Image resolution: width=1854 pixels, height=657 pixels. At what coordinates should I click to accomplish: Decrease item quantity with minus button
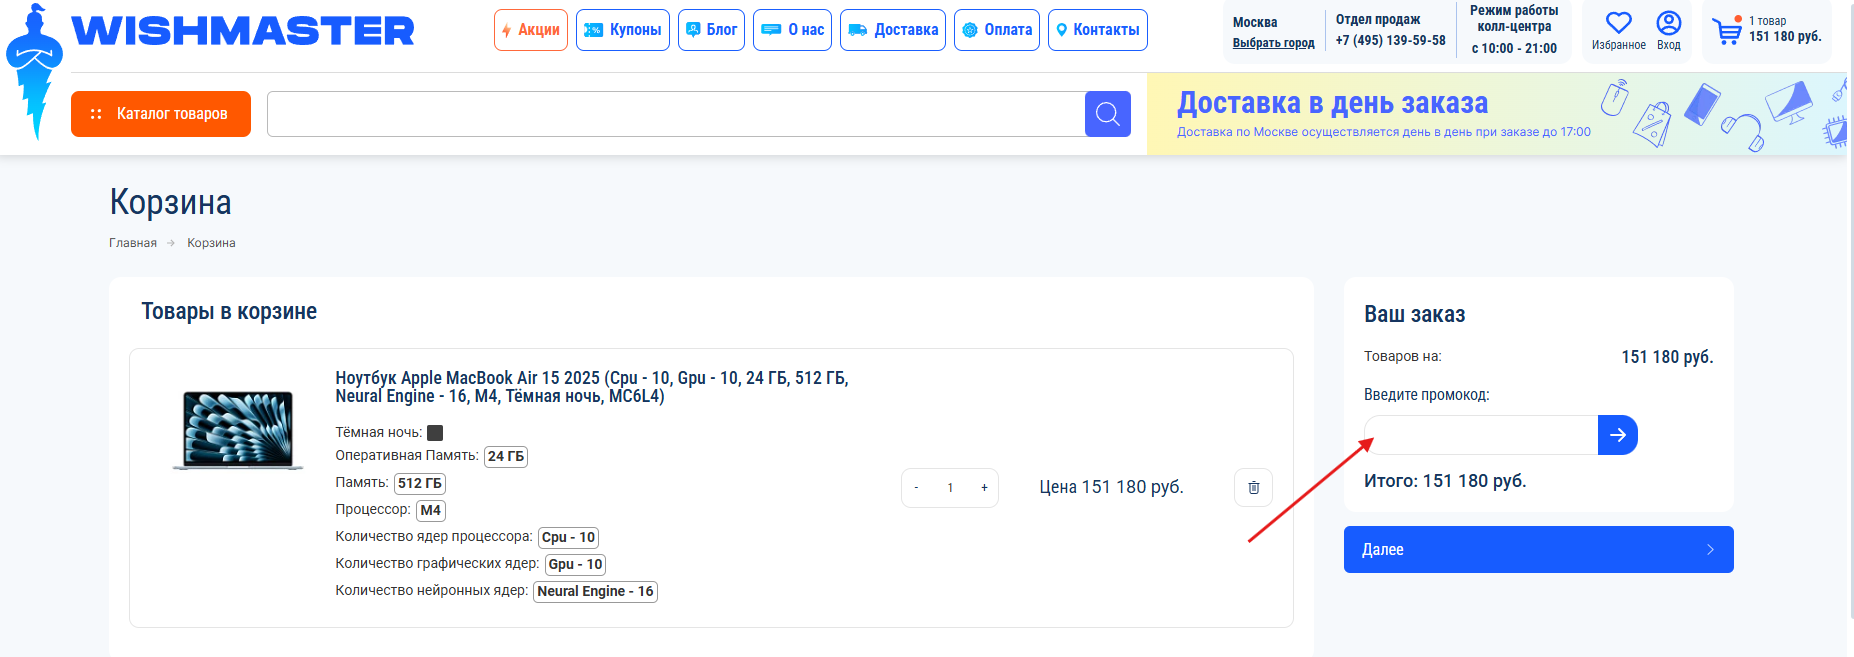point(916,488)
